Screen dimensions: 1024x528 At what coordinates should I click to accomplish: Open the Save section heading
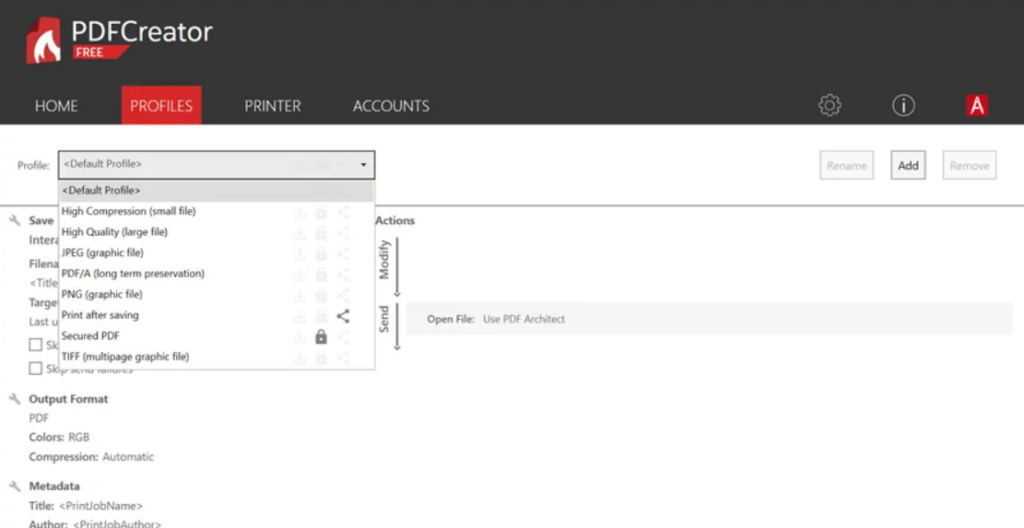pyautogui.click(x=41, y=221)
